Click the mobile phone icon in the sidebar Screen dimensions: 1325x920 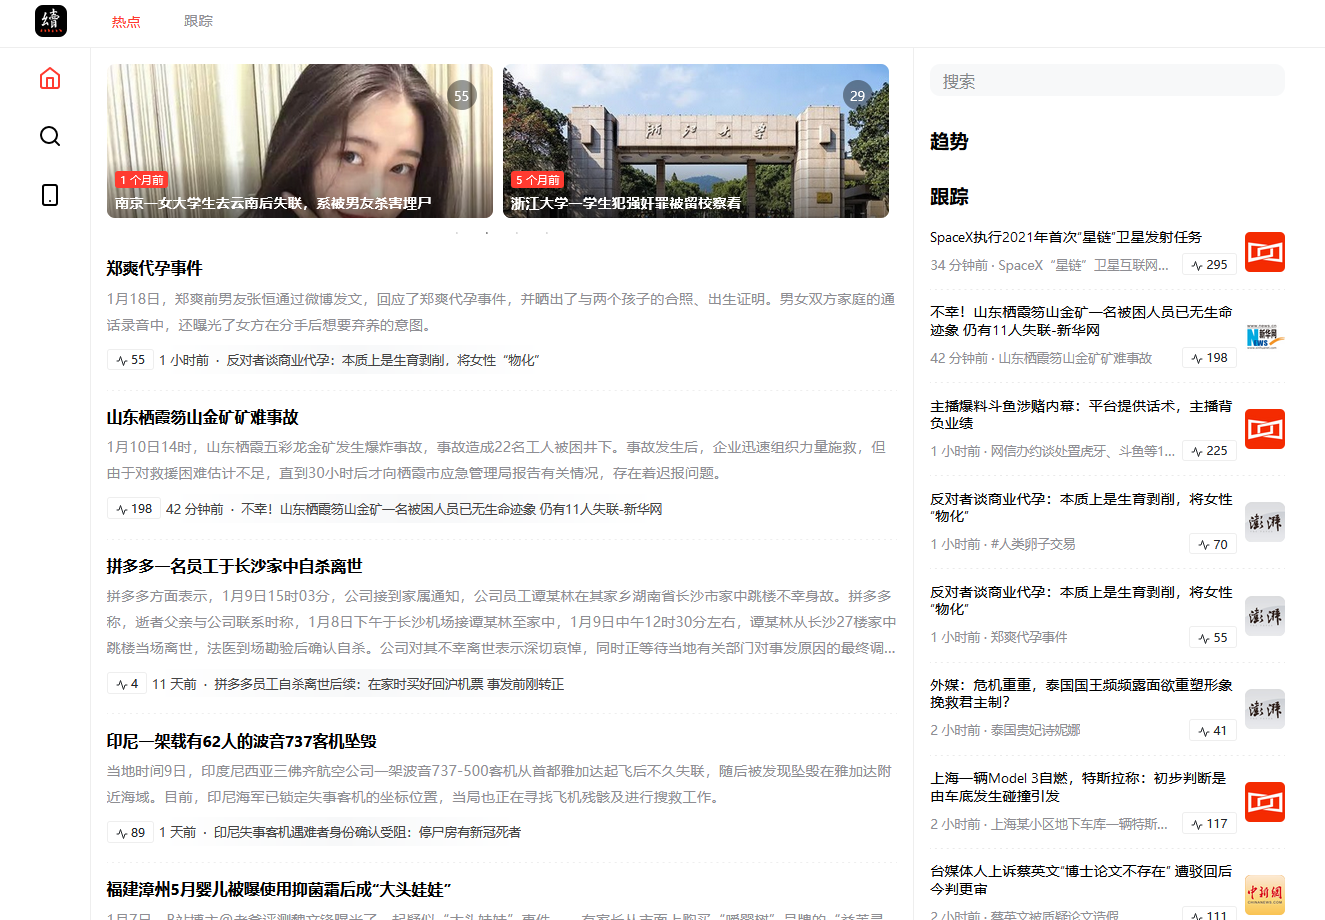tap(50, 195)
